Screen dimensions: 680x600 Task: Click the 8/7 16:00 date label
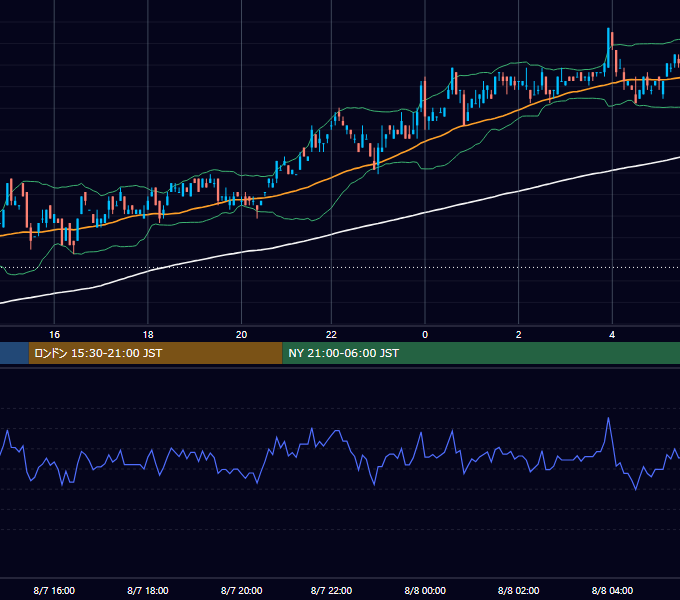54,590
